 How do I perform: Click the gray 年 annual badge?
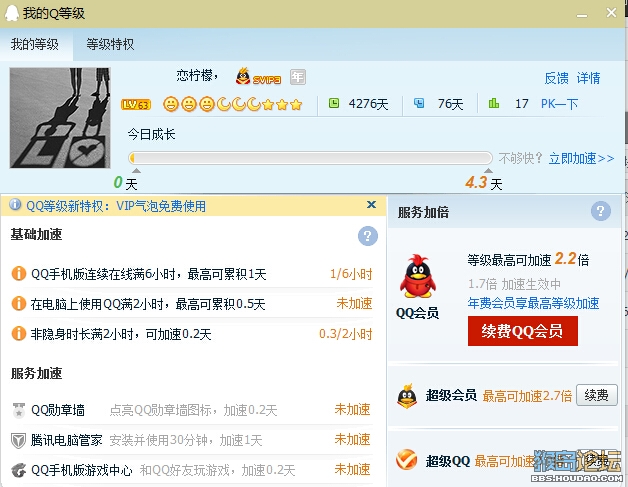click(298, 77)
